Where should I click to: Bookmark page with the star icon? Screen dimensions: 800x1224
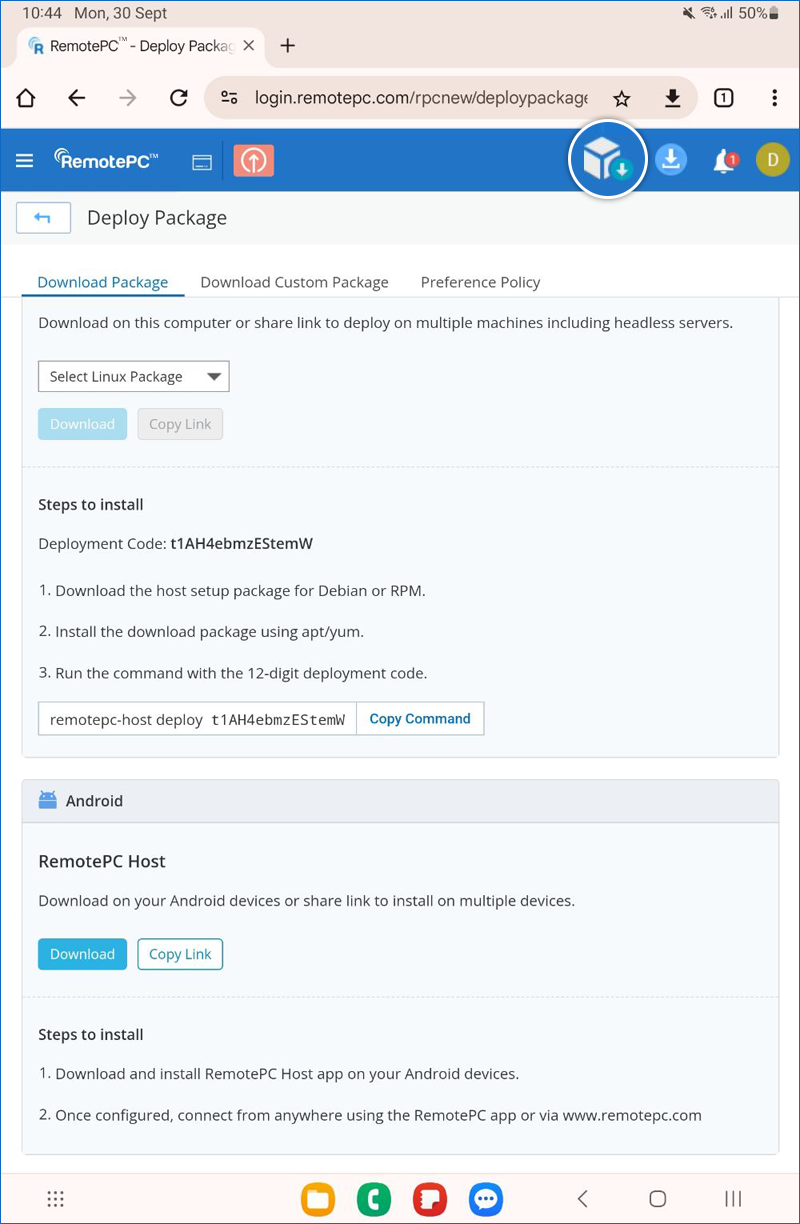622,98
